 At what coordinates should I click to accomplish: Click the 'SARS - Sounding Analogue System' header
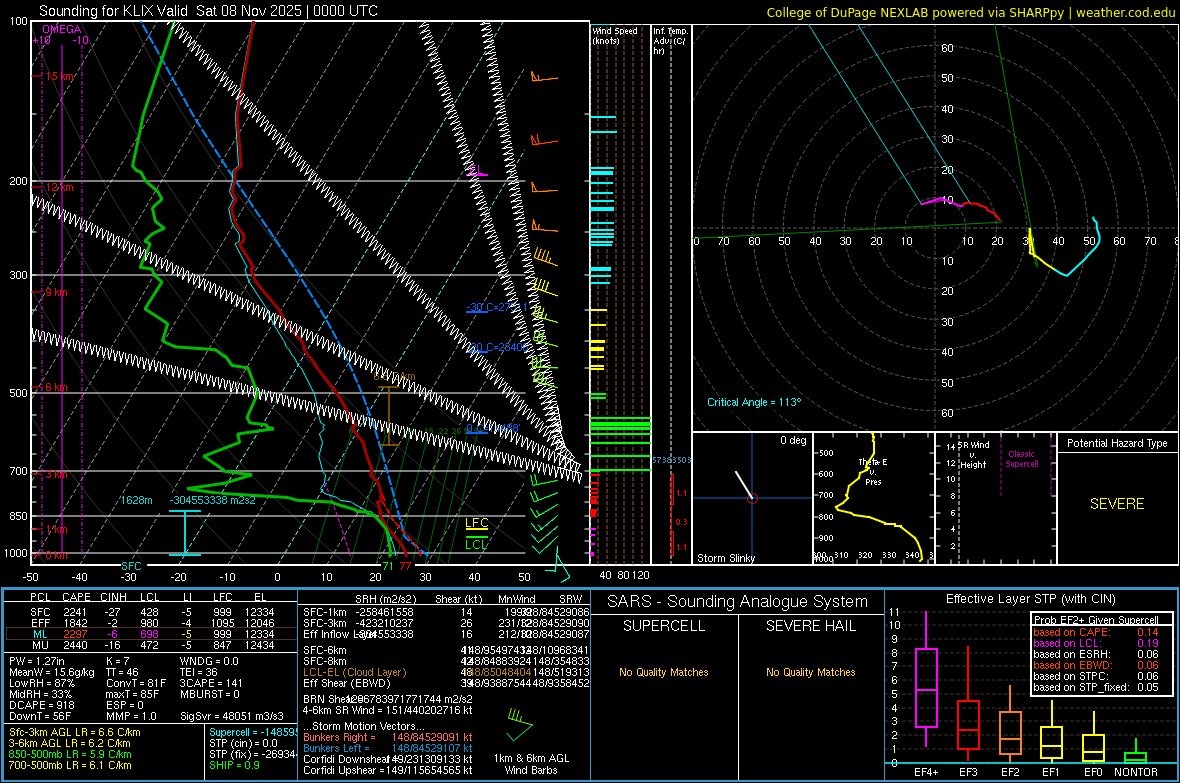tap(737, 602)
